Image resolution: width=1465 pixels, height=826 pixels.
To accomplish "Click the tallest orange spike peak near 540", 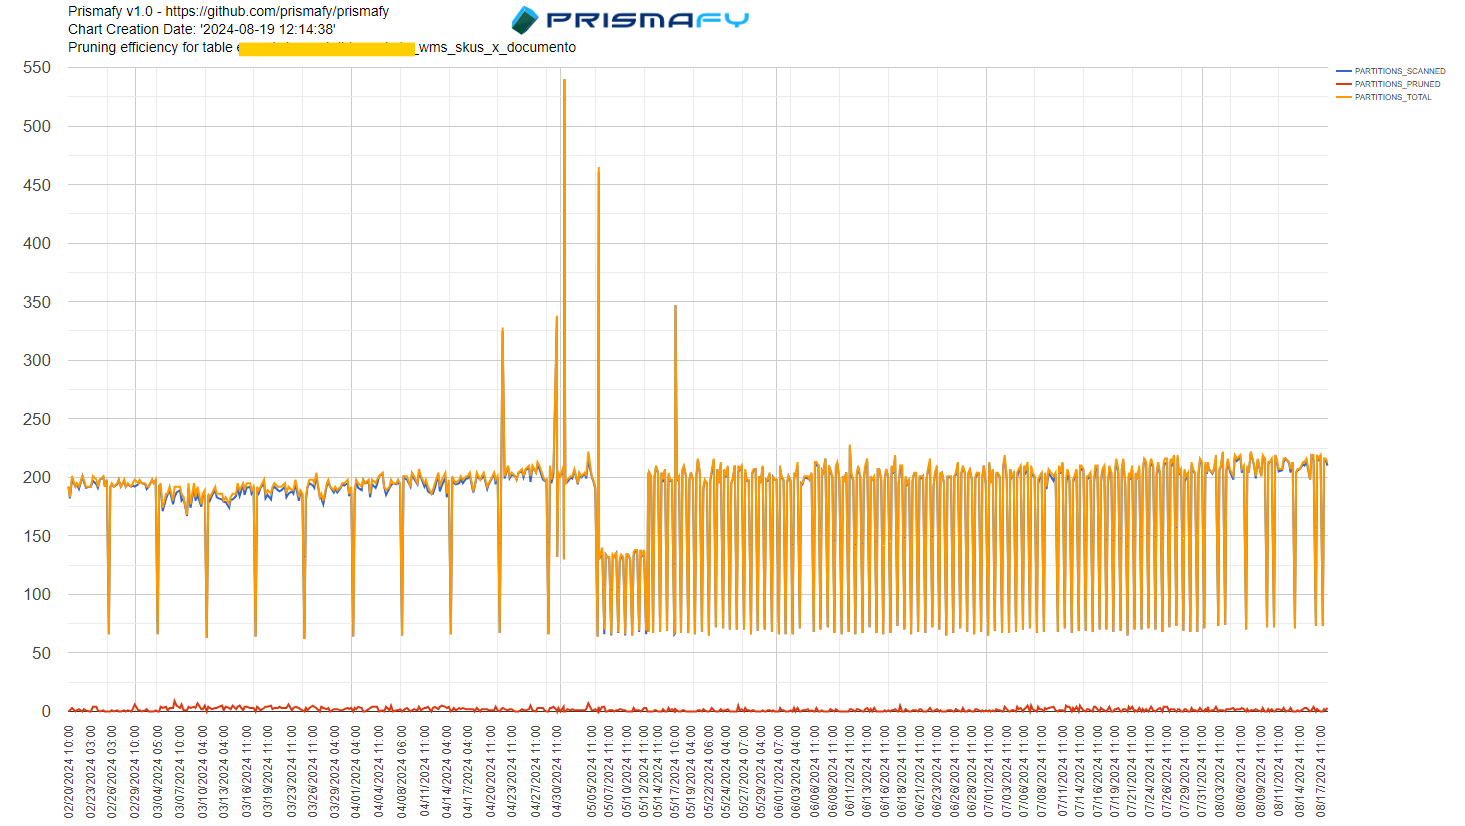I will 564,80.
